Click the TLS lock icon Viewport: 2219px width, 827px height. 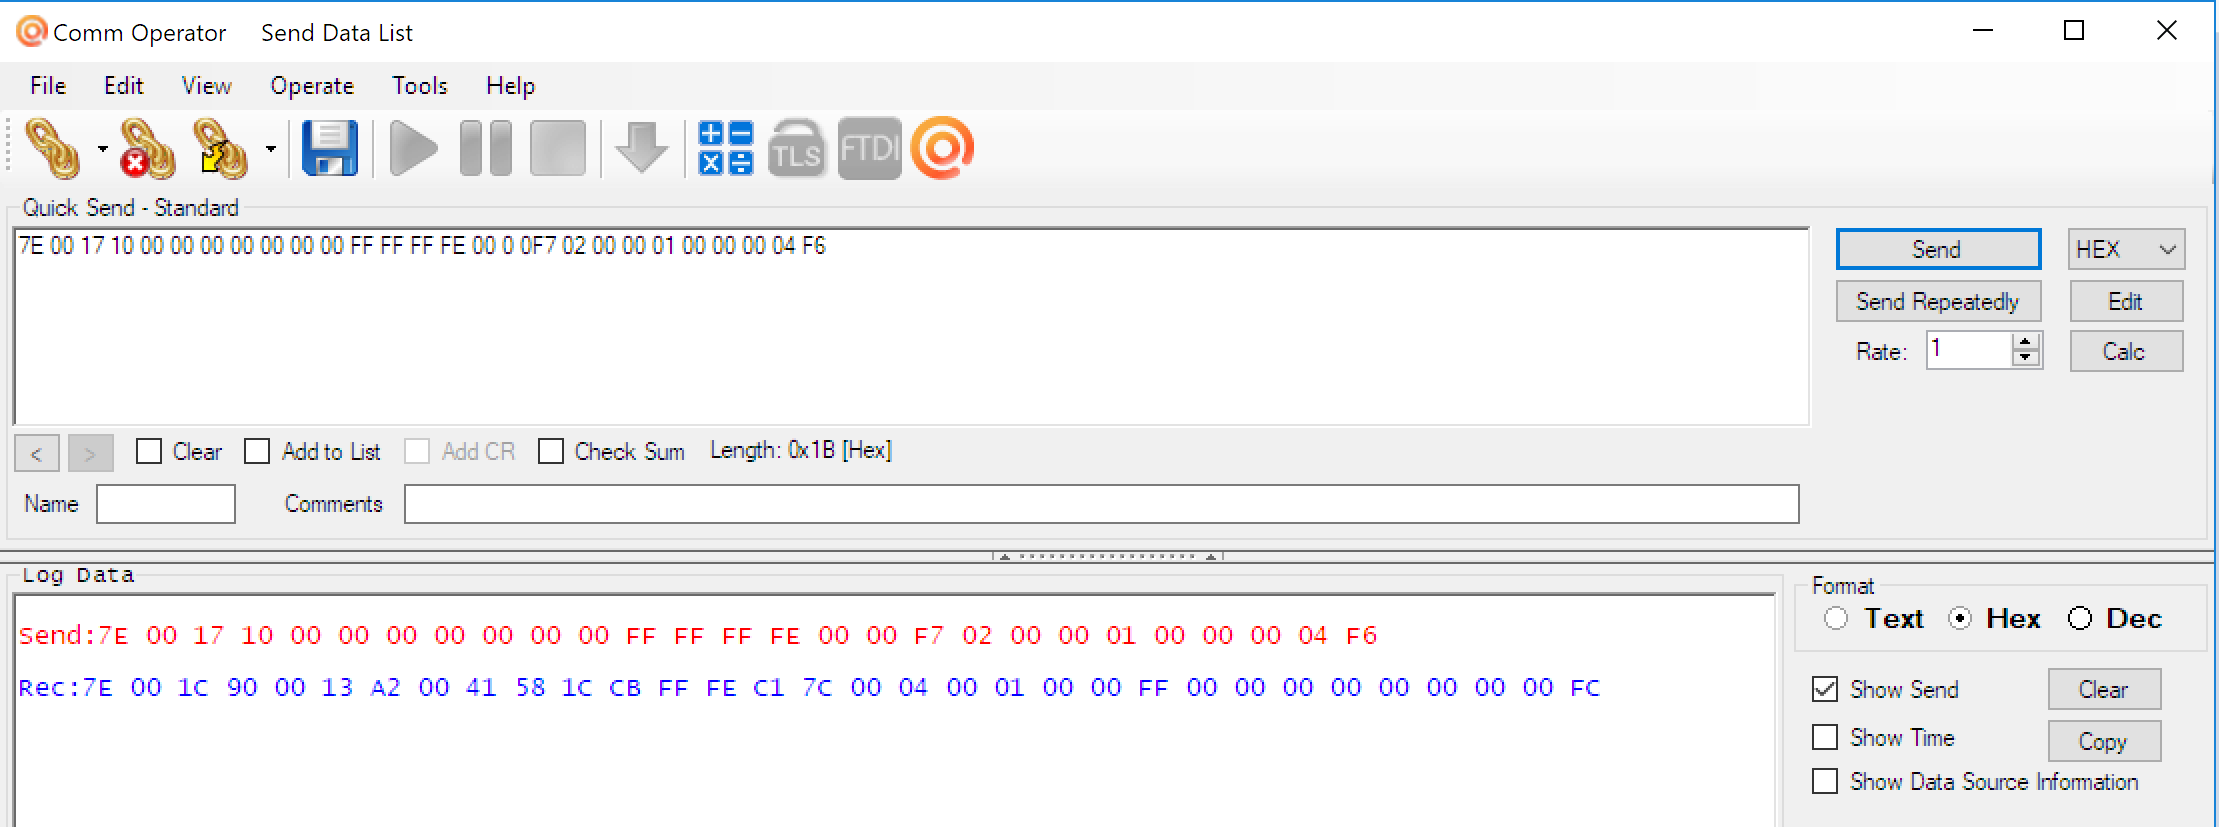coord(797,149)
